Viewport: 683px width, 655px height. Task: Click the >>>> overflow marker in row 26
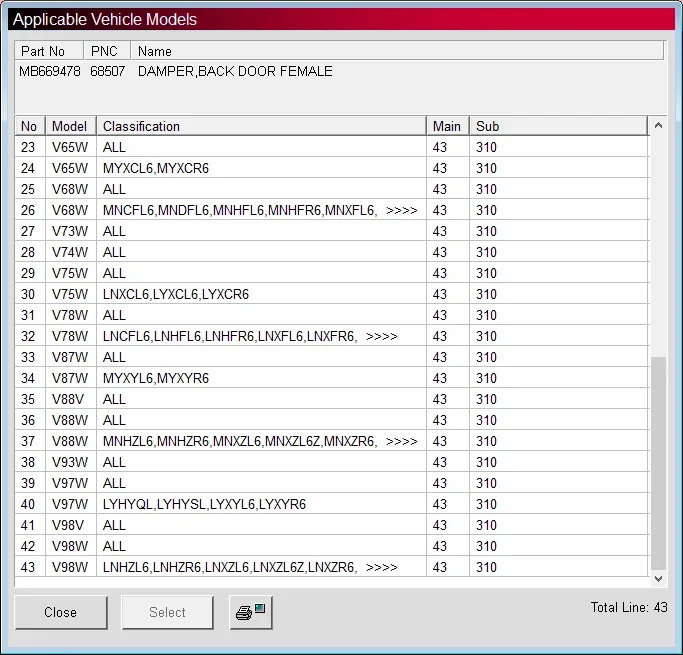click(402, 211)
